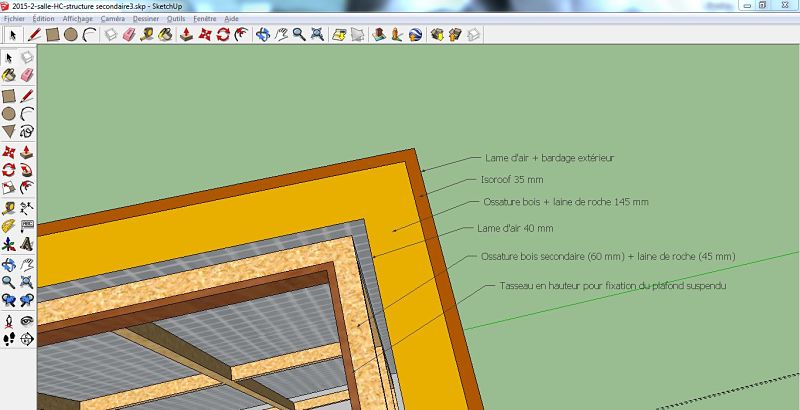Choose Zoom Extents in the top toolbar

tap(317, 34)
